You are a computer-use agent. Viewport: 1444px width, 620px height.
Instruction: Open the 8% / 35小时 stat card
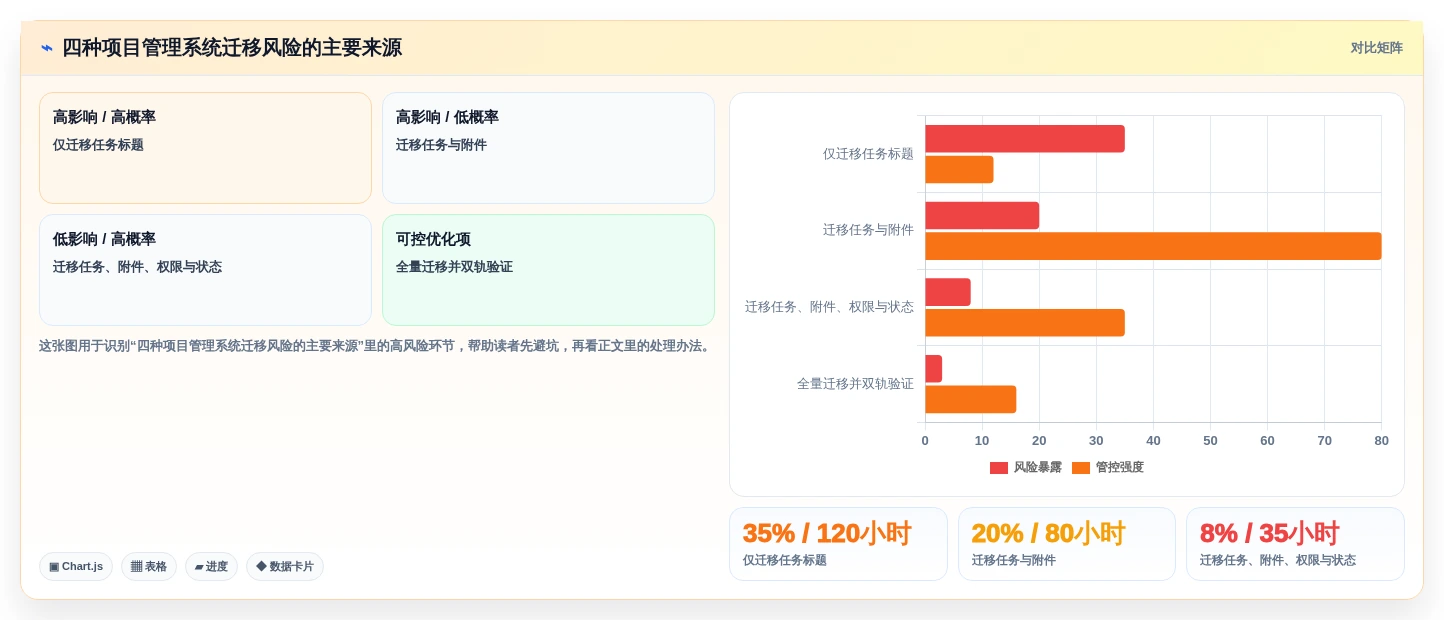coord(1295,544)
